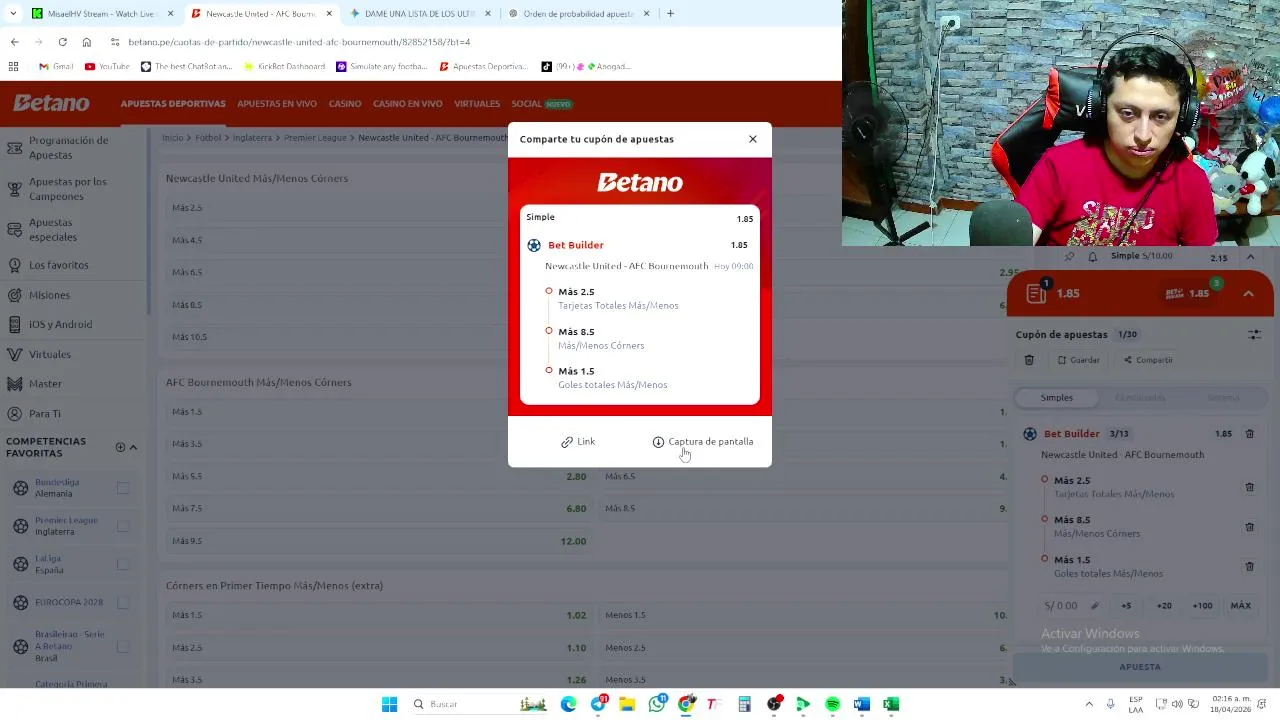1280x720 pixels.
Task: Collapse Competencias Favoritas section chevron
Action: pyautogui.click(x=133, y=448)
